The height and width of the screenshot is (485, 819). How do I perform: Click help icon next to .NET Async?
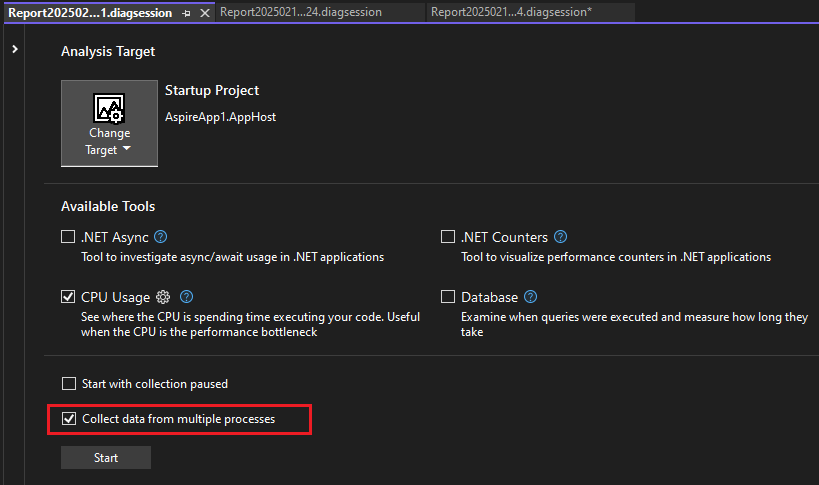[x=160, y=237]
